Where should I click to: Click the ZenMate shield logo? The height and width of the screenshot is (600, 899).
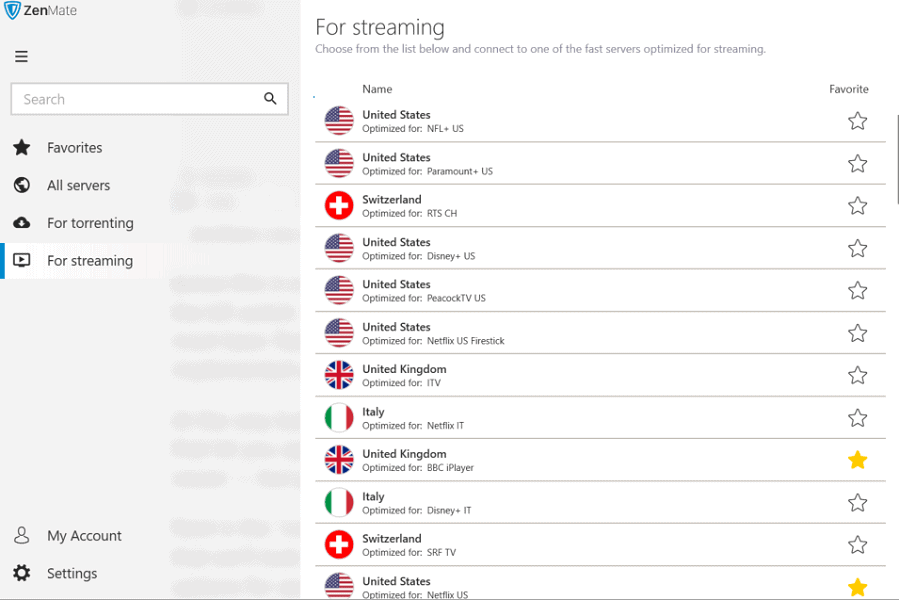click(x=12, y=10)
